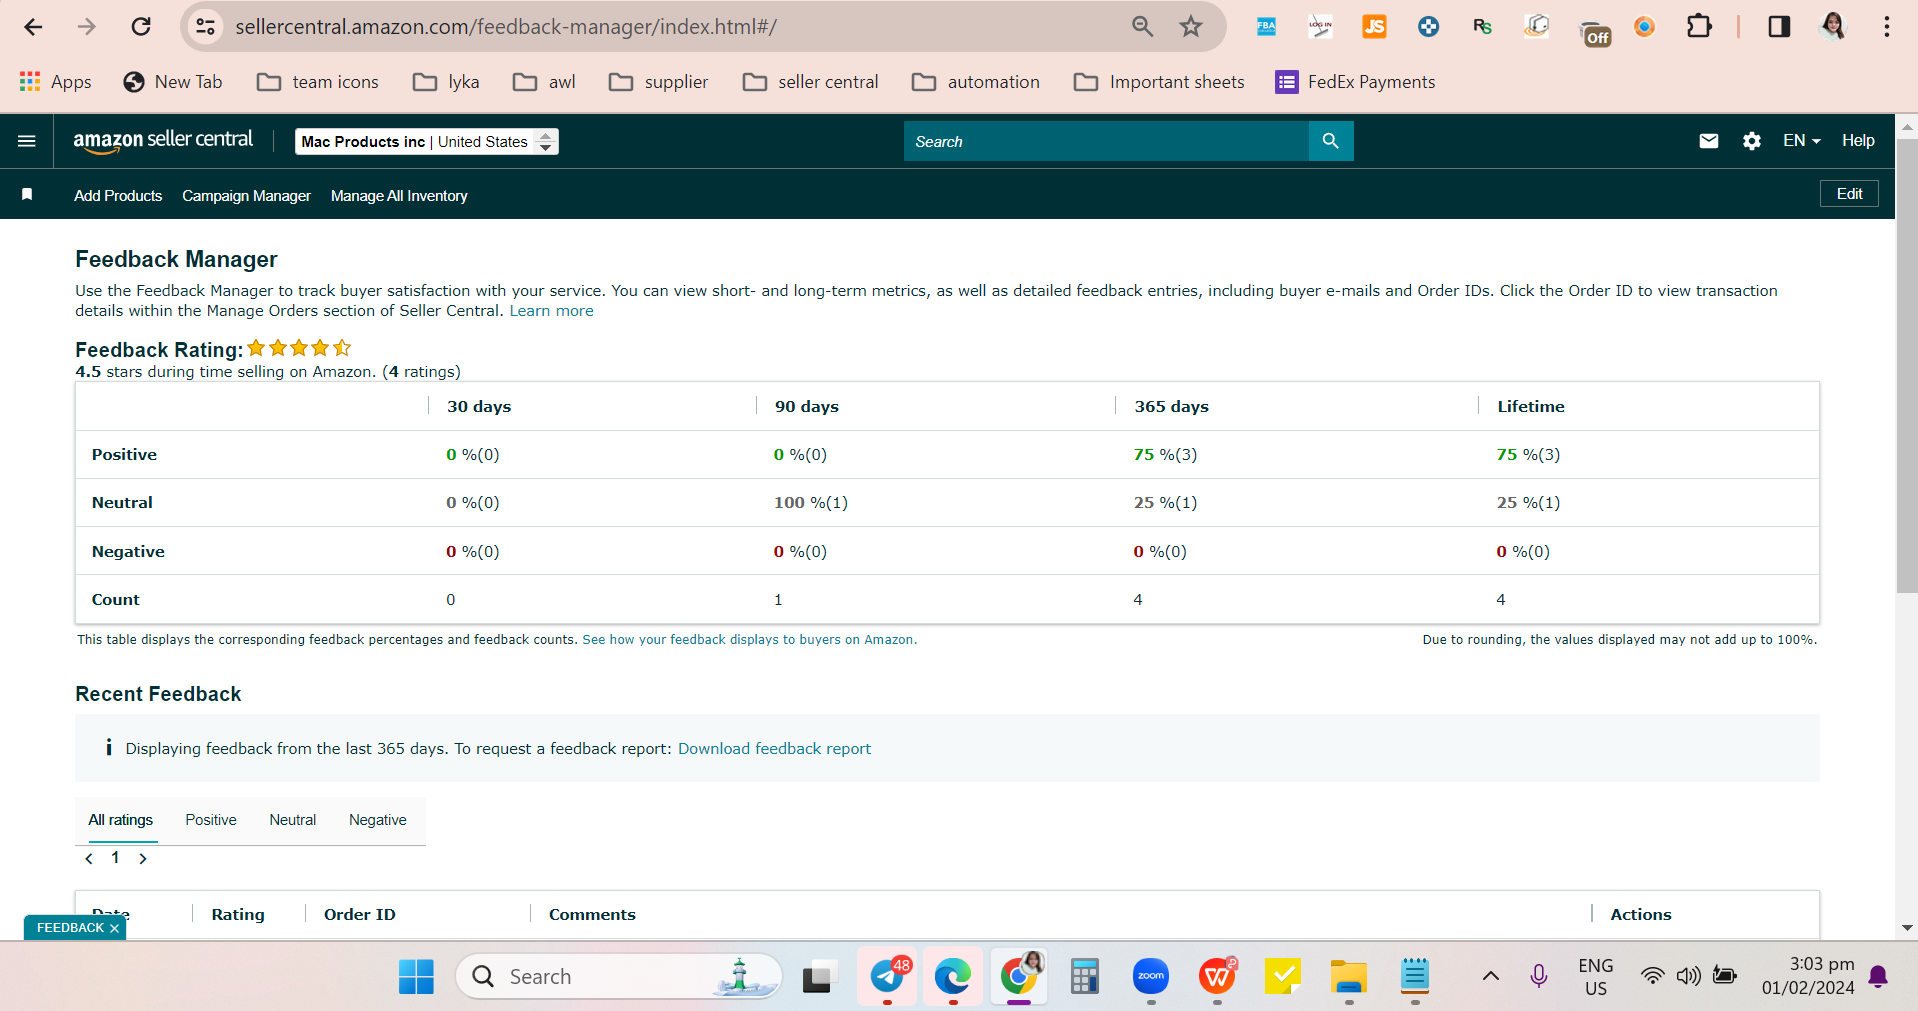
Task: Open the FBA calculator extension icon
Action: 1266,27
